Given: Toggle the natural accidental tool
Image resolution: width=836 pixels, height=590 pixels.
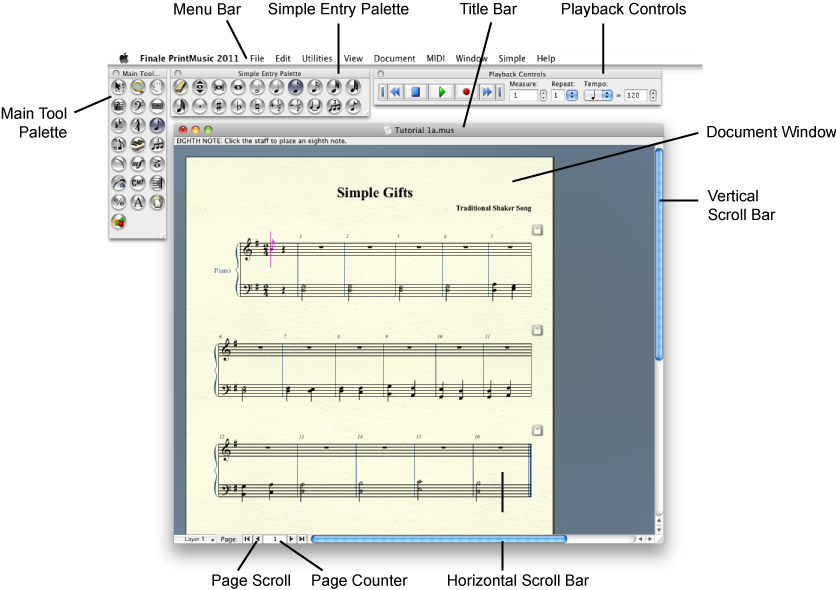Looking at the screenshot, I should (x=257, y=106).
